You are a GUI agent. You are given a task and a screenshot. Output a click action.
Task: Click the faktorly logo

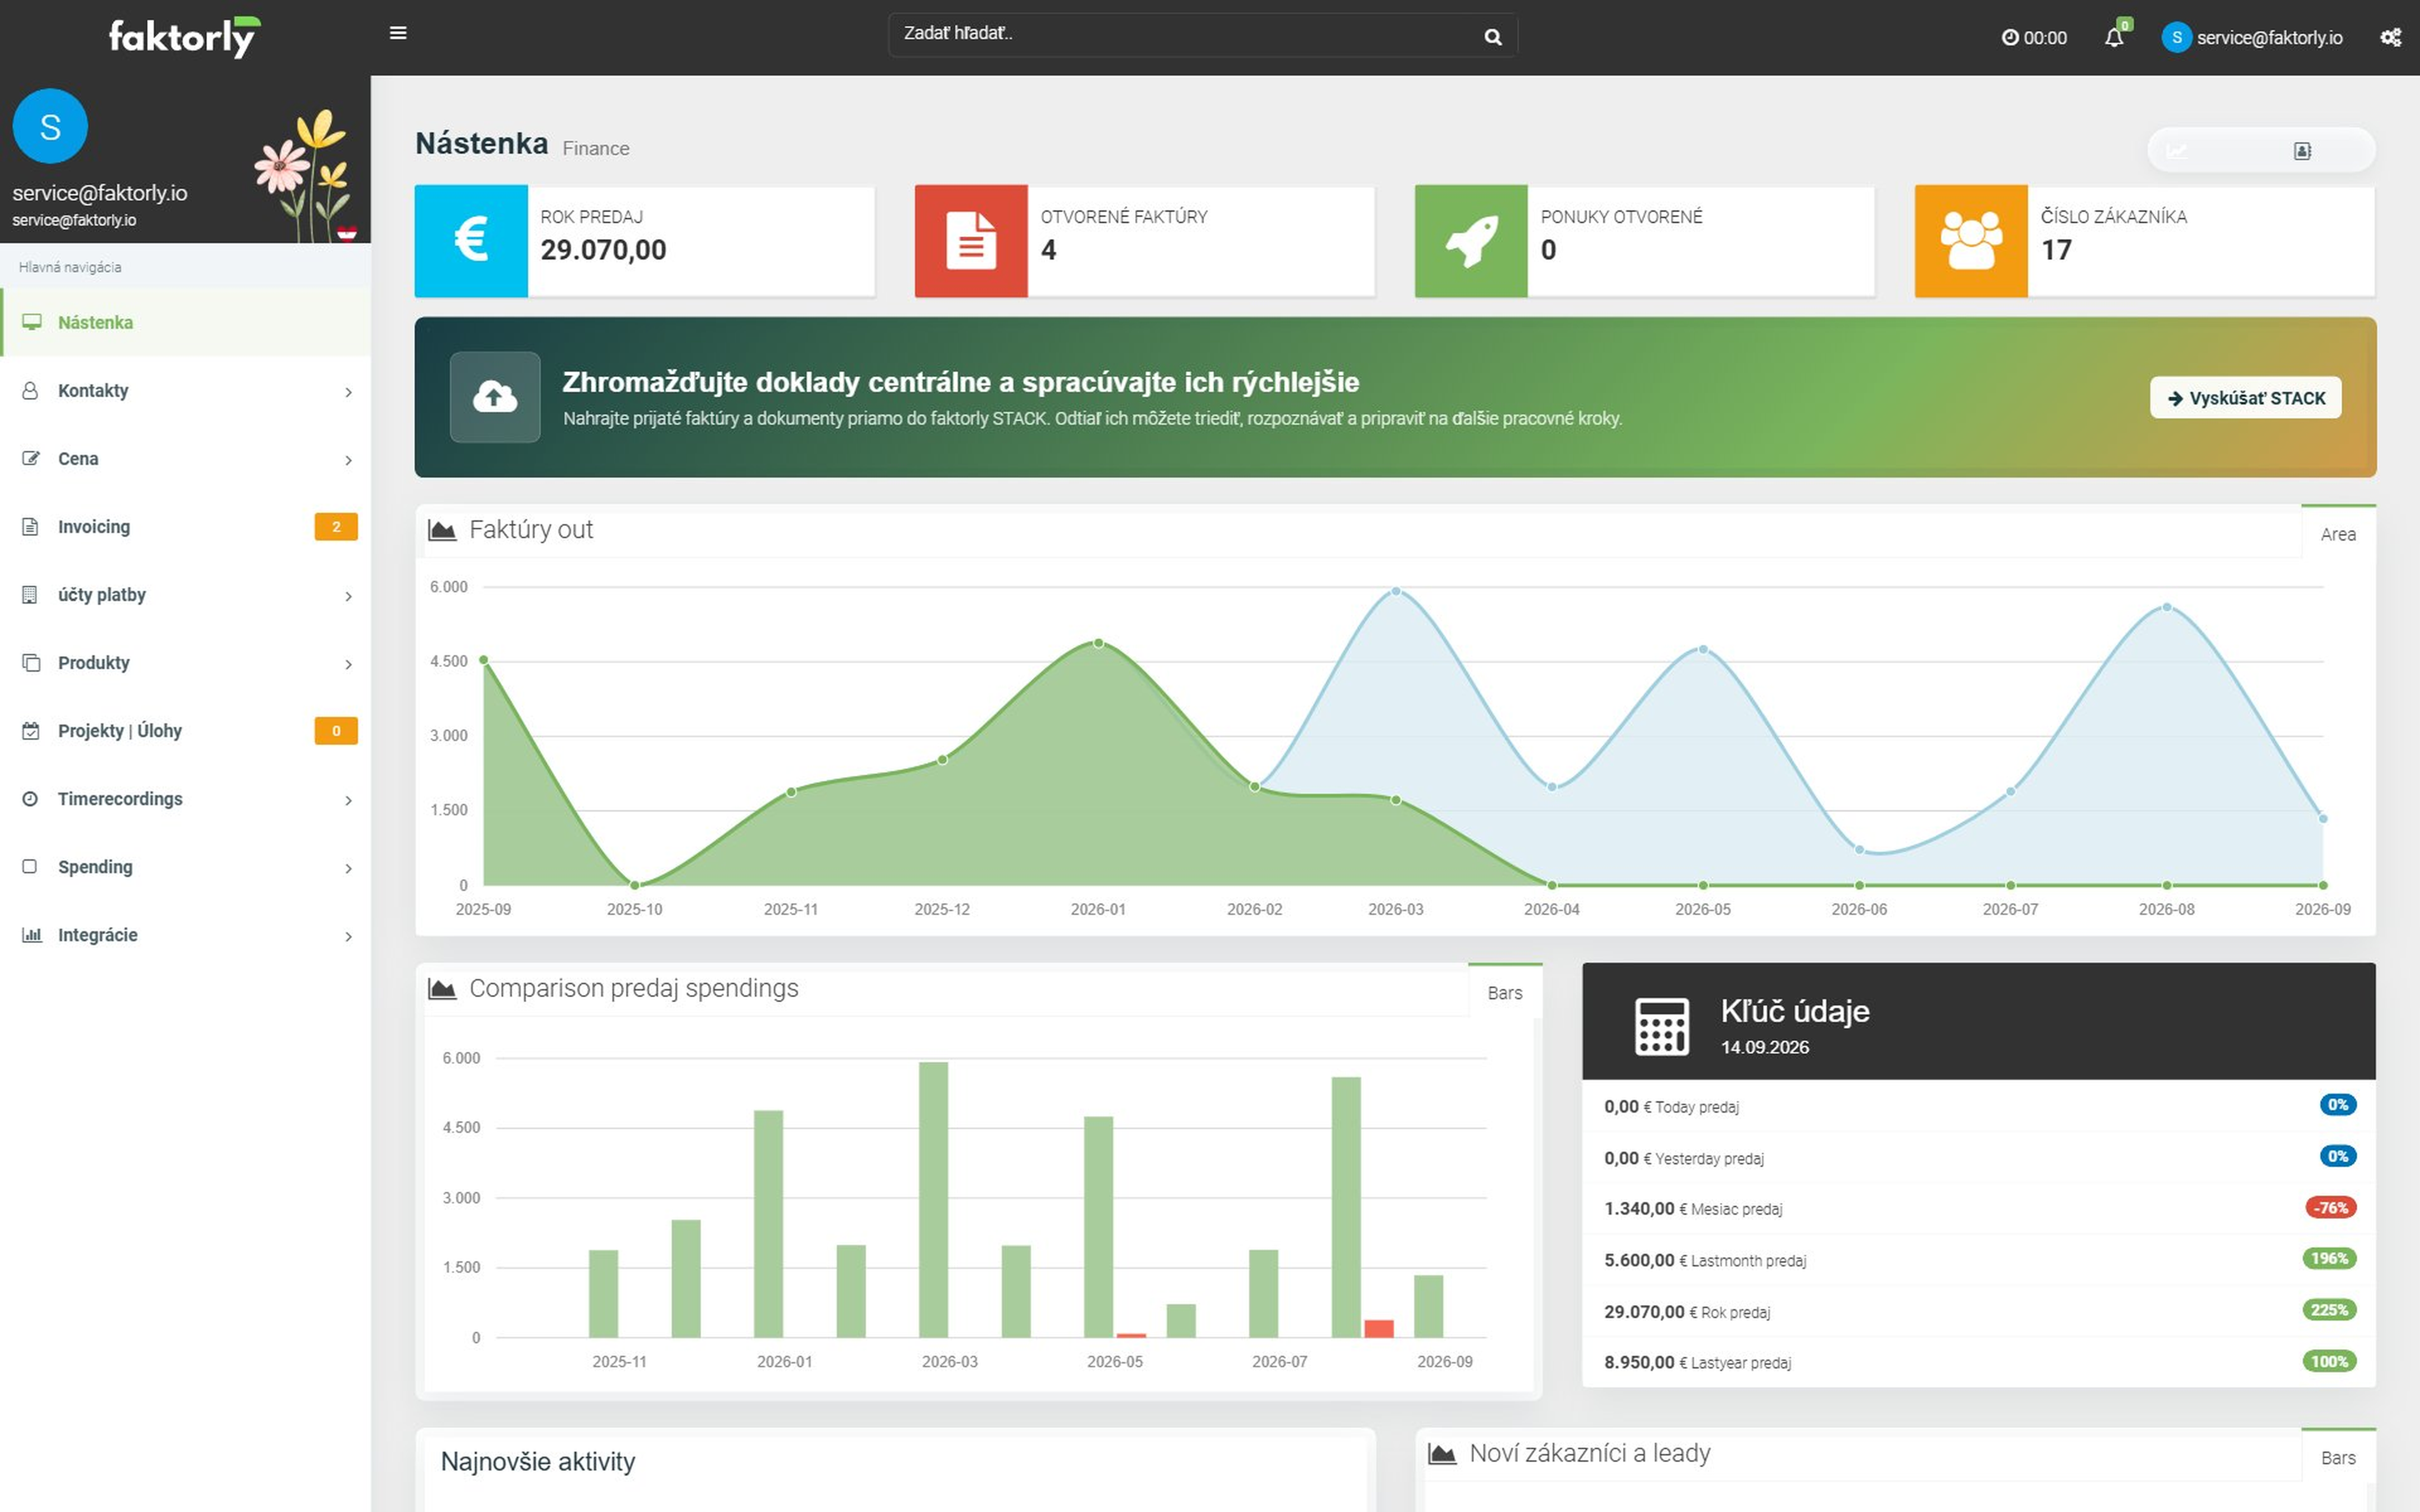click(184, 37)
